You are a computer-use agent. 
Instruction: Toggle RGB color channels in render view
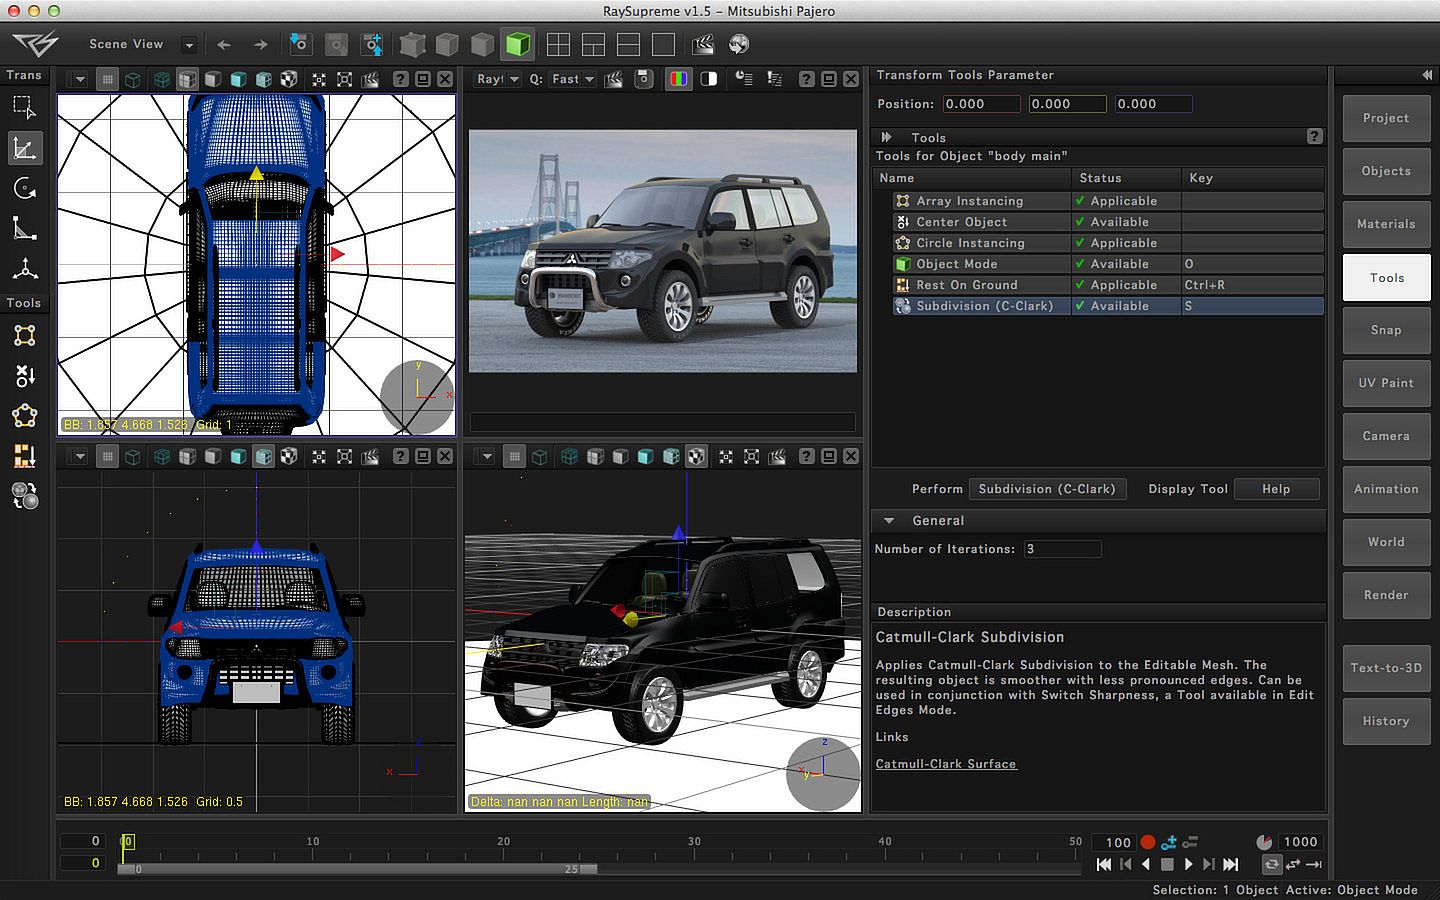pos(678,79)
